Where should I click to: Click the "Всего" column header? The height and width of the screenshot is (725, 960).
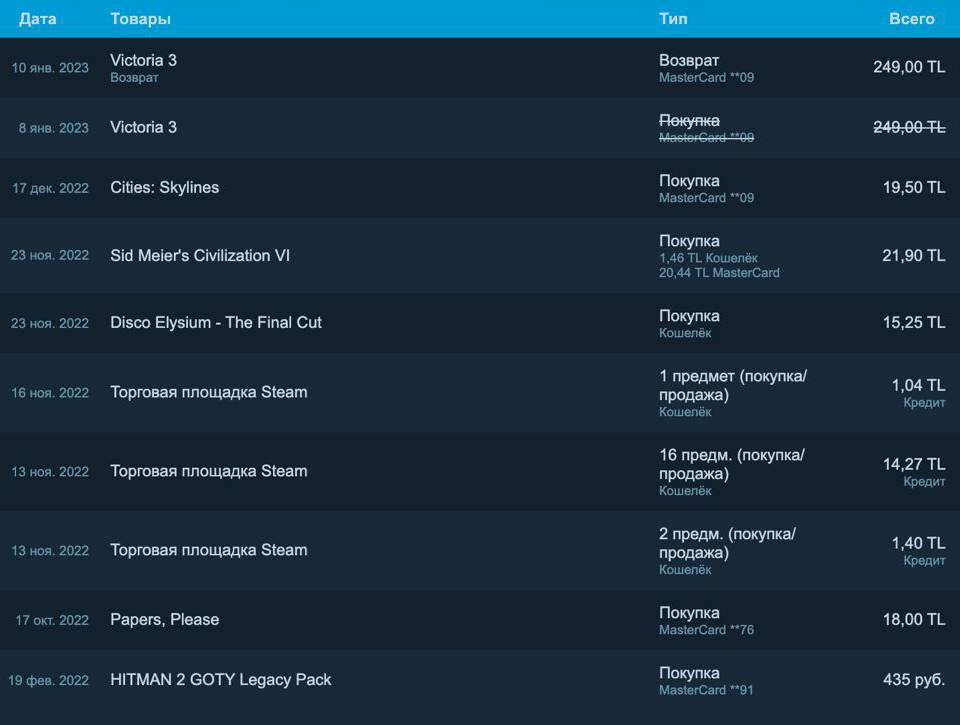point(911,19)
